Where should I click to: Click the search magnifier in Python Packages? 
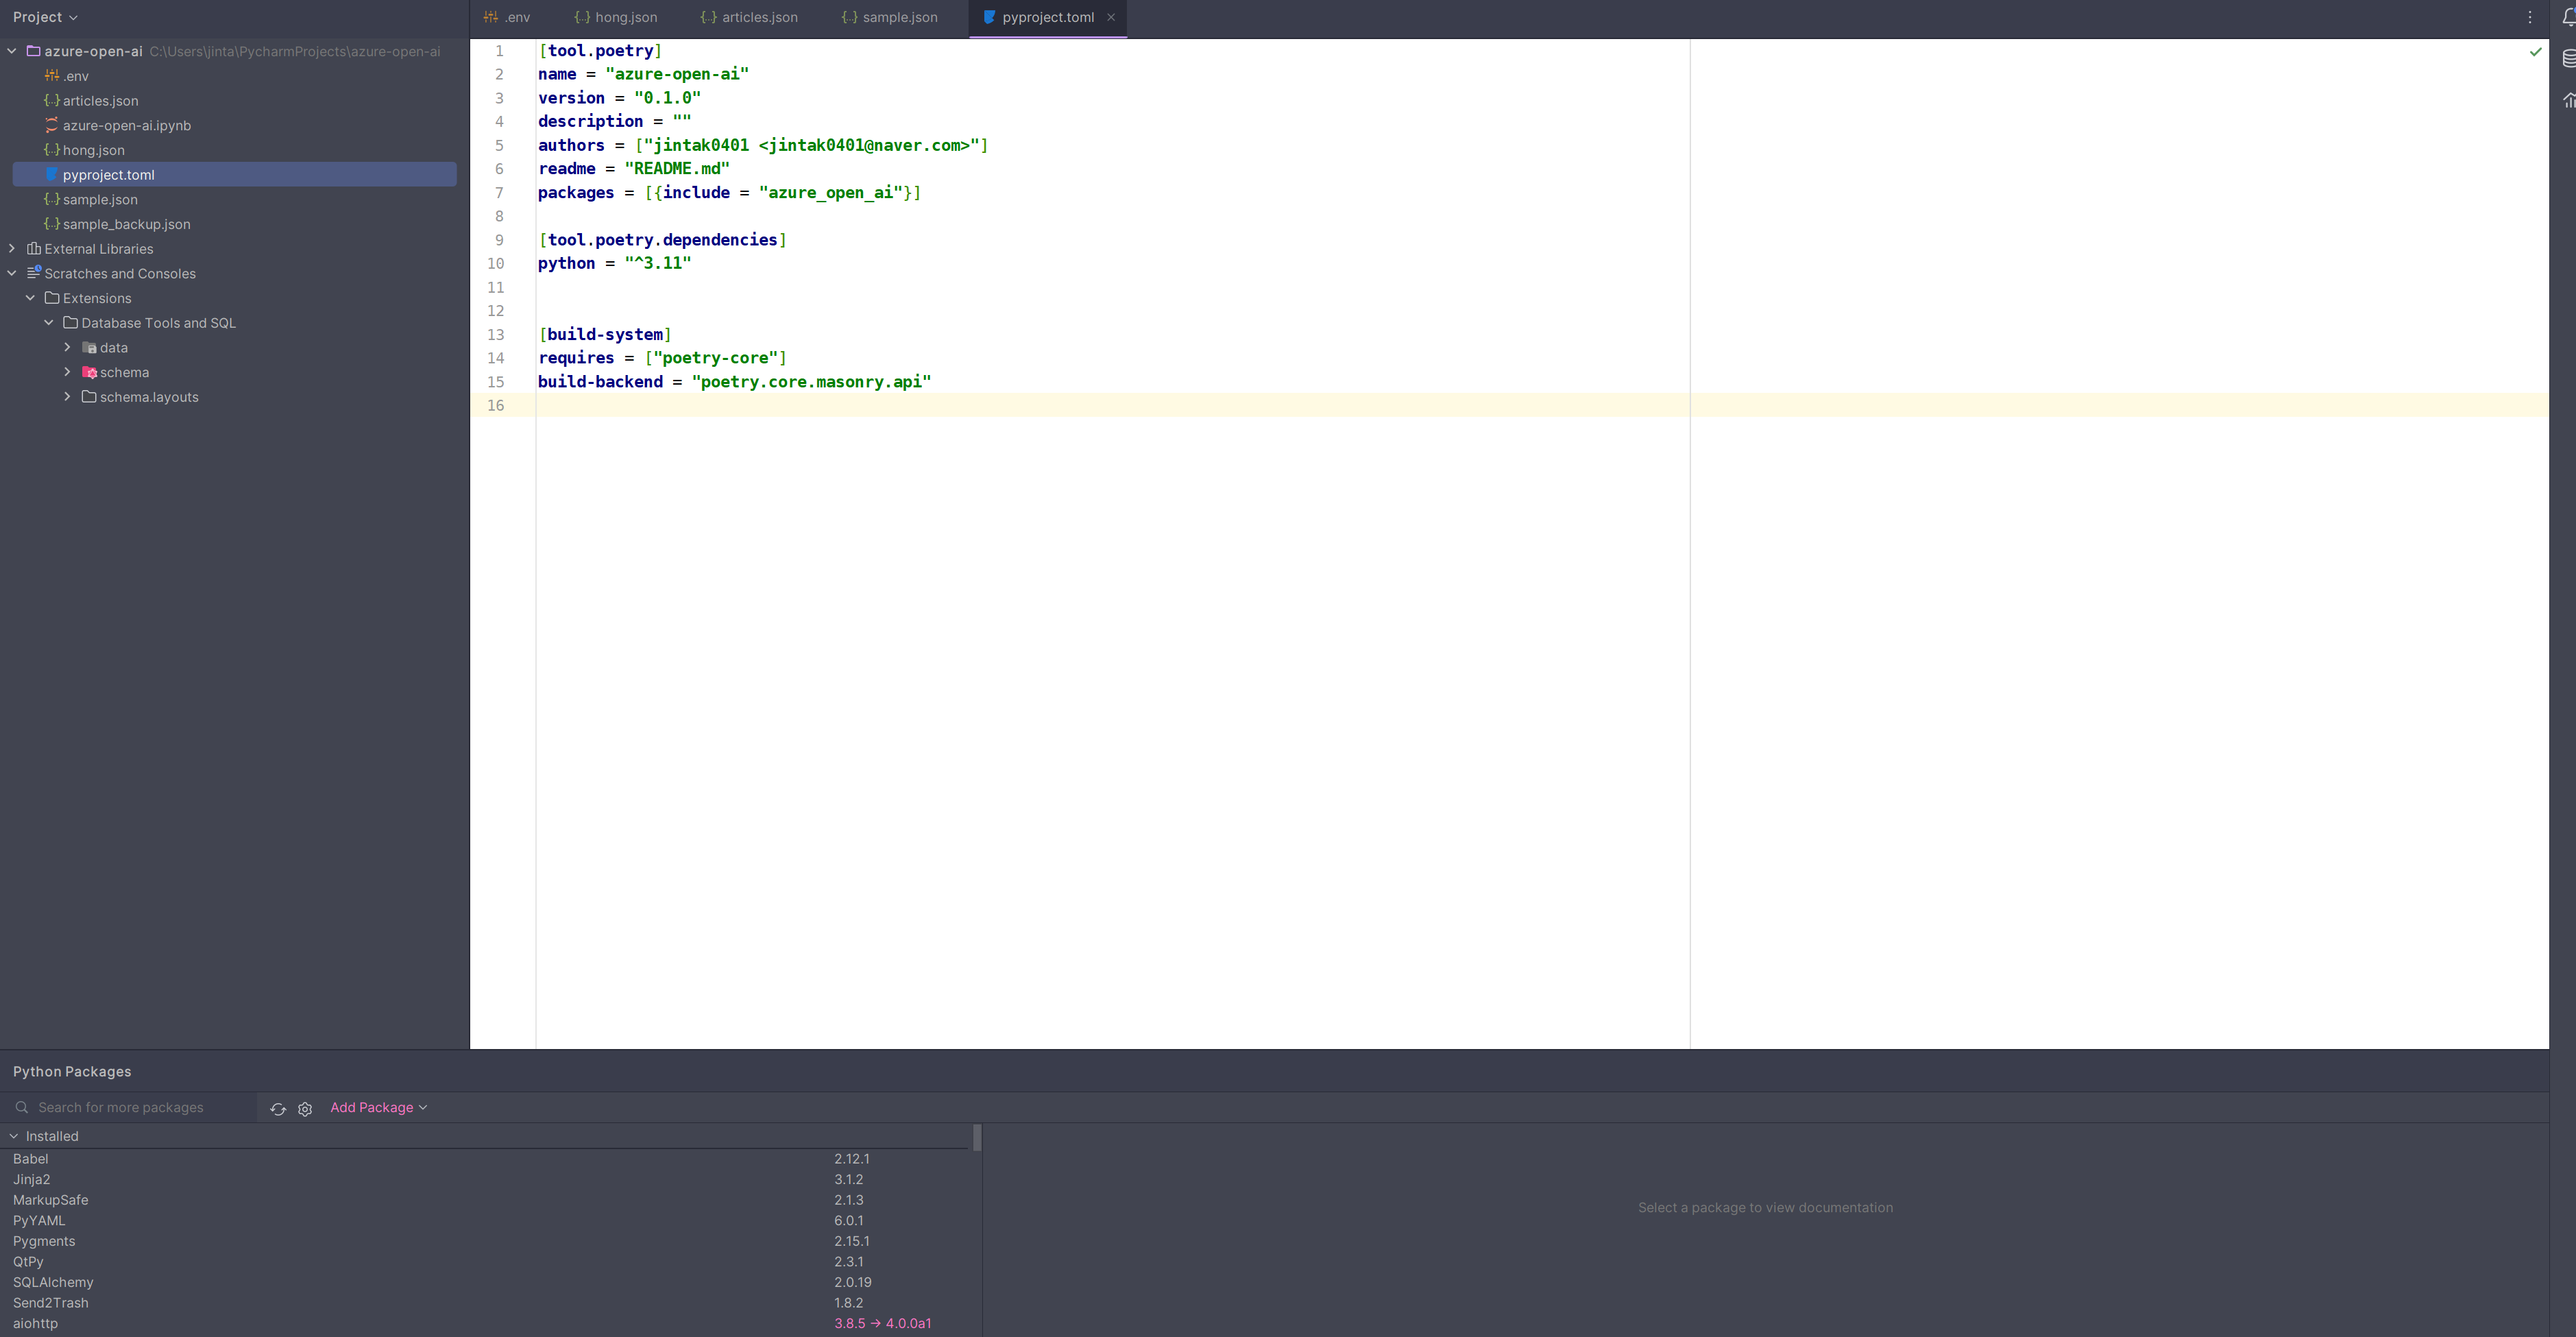[x=22, y=1107]
